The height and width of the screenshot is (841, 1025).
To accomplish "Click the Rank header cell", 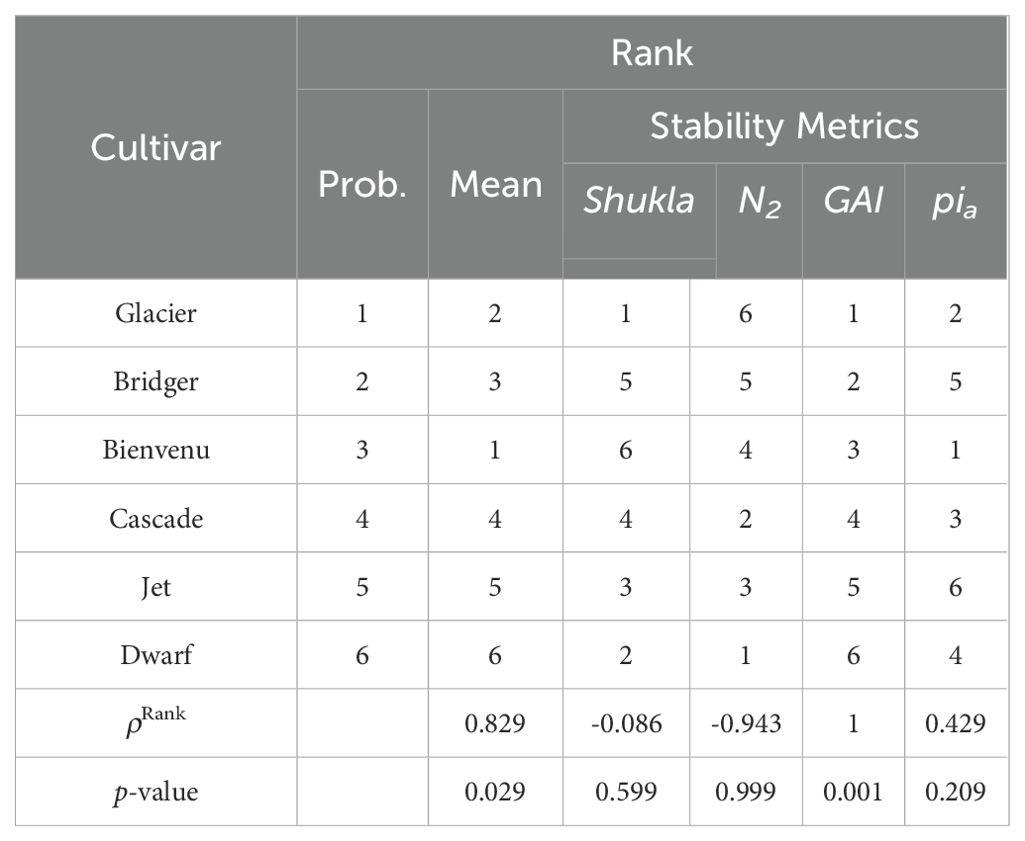I will (x=652, y=53).
